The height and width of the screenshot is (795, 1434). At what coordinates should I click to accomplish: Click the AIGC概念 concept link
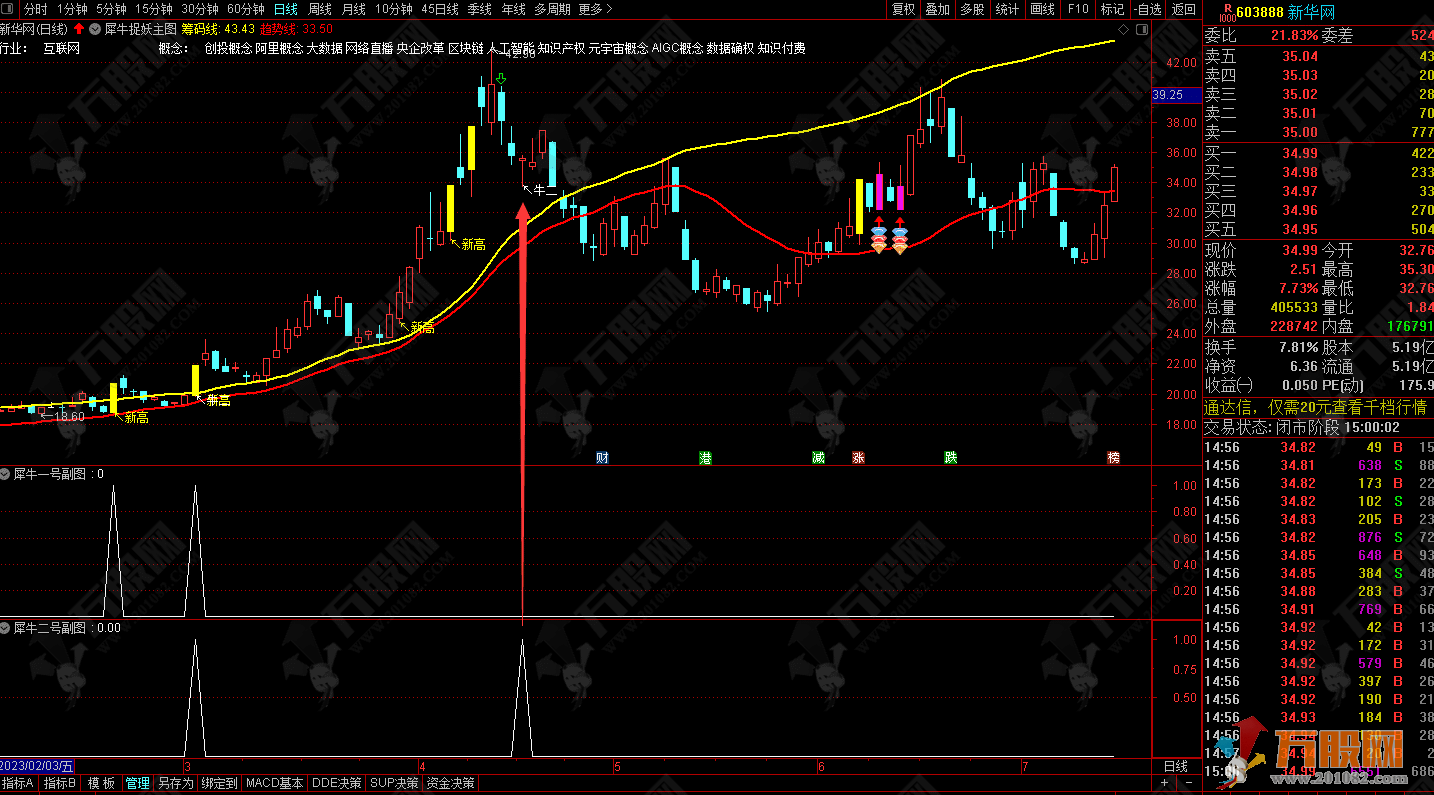677,48
